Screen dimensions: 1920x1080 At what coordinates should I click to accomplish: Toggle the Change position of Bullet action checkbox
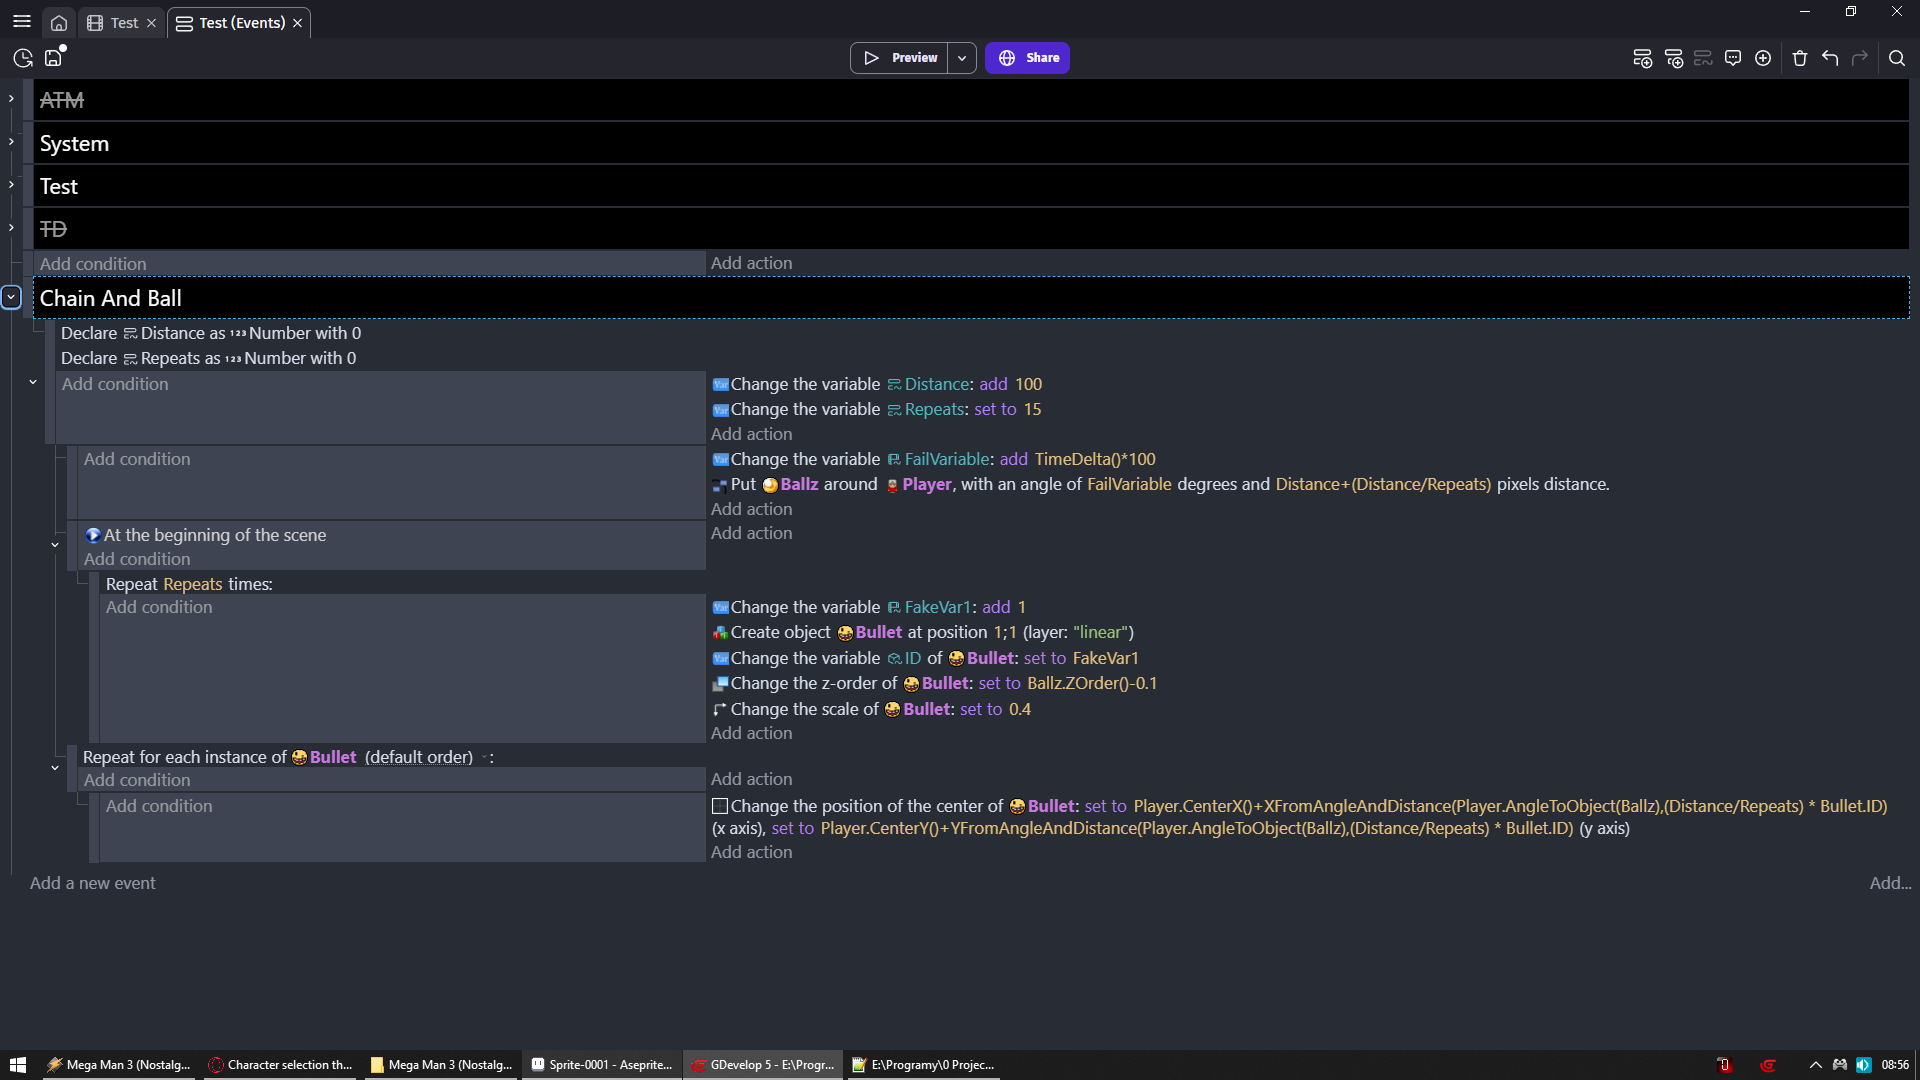tap(720, 806)
